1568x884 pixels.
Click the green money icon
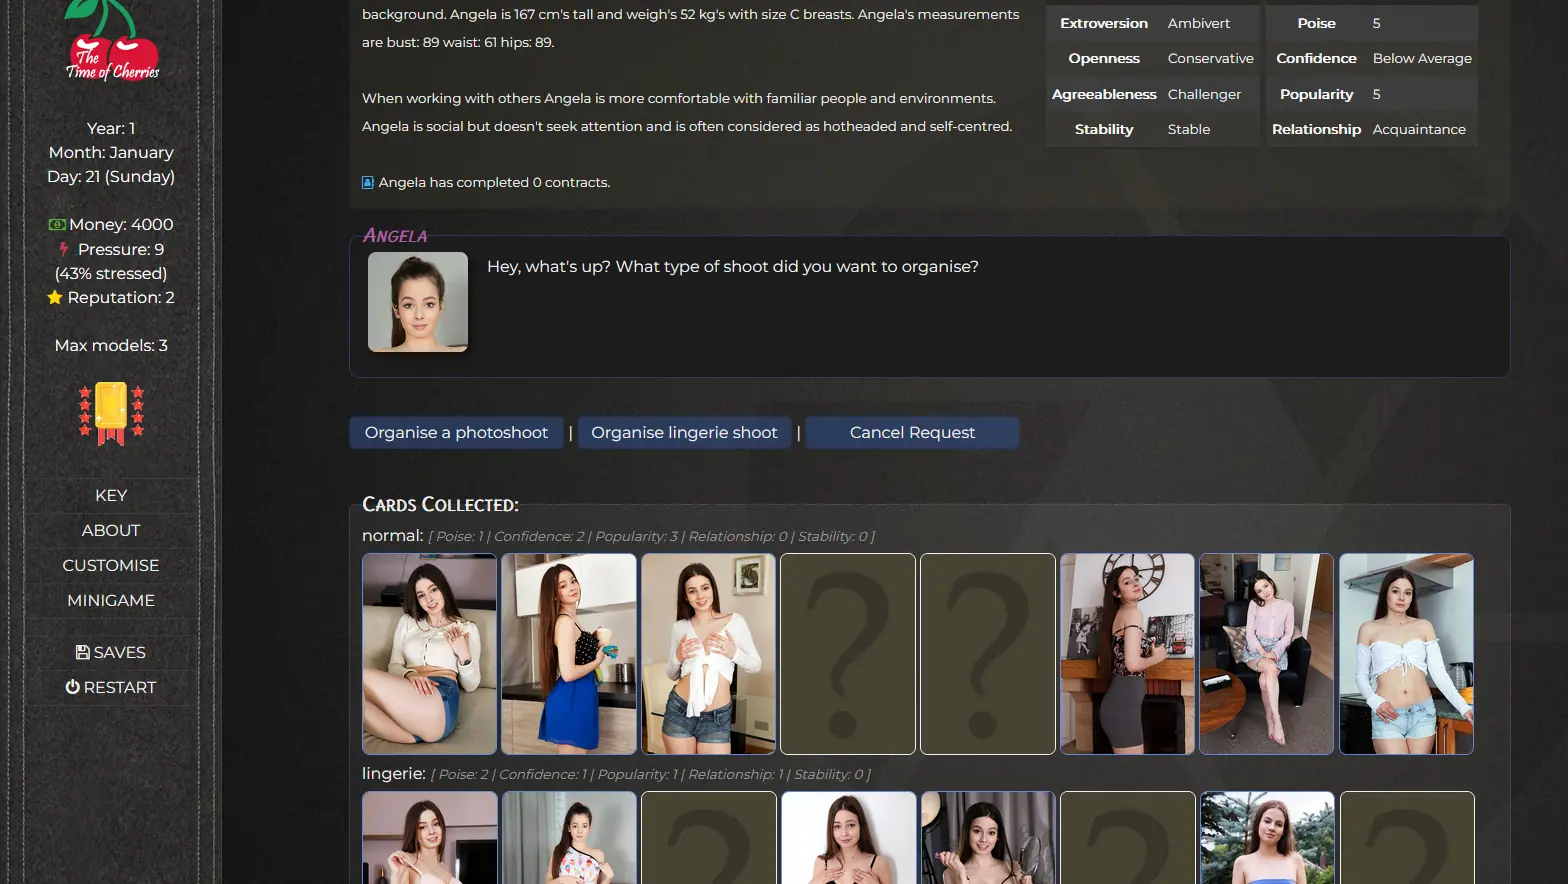[x=57, y=225]
